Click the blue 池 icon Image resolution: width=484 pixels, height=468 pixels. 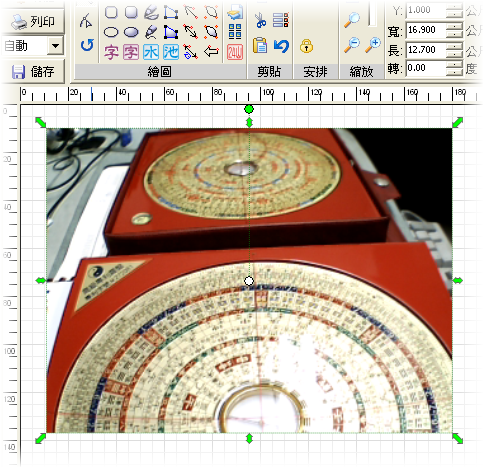(x=171, y=52)
